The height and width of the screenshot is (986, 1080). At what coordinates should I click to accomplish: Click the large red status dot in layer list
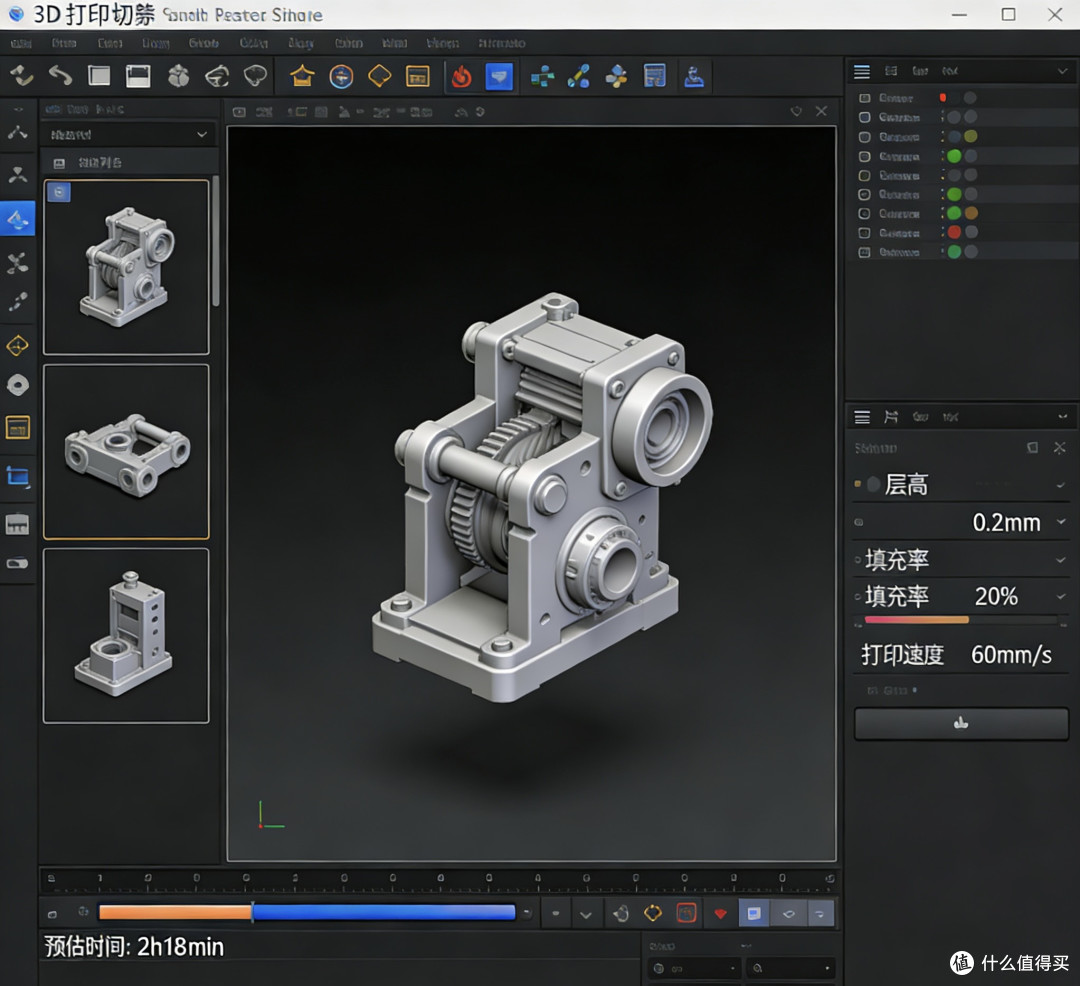954,232
